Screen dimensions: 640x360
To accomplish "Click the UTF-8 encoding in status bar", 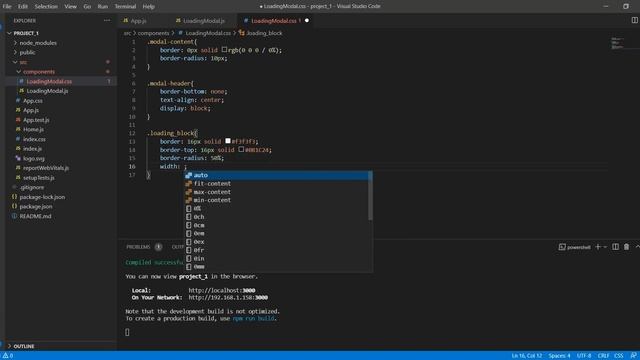I will 584,356.
